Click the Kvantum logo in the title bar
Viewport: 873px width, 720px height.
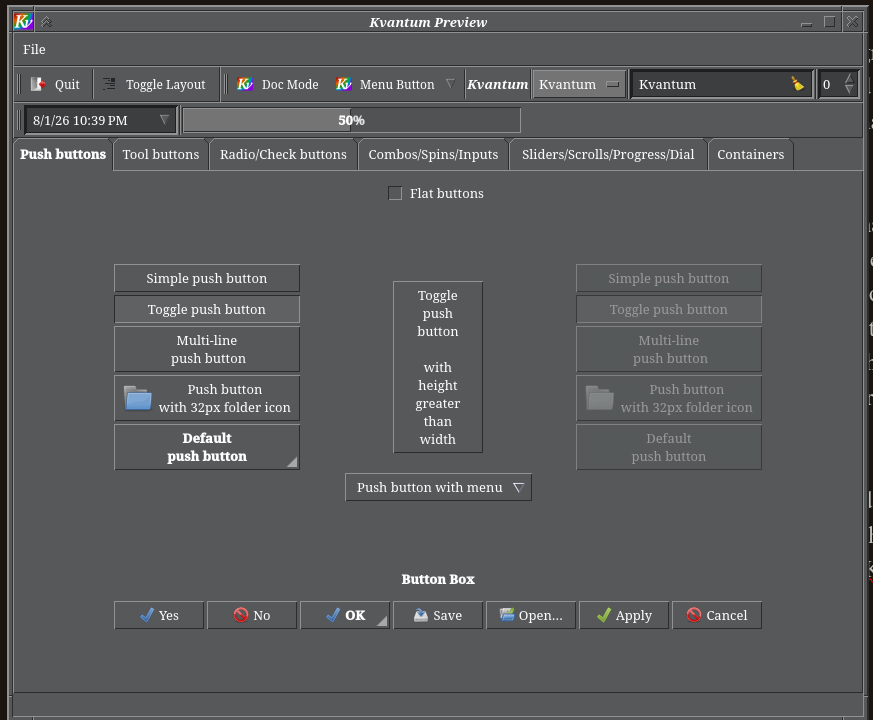pyautogui.click(x=23, y=22)
